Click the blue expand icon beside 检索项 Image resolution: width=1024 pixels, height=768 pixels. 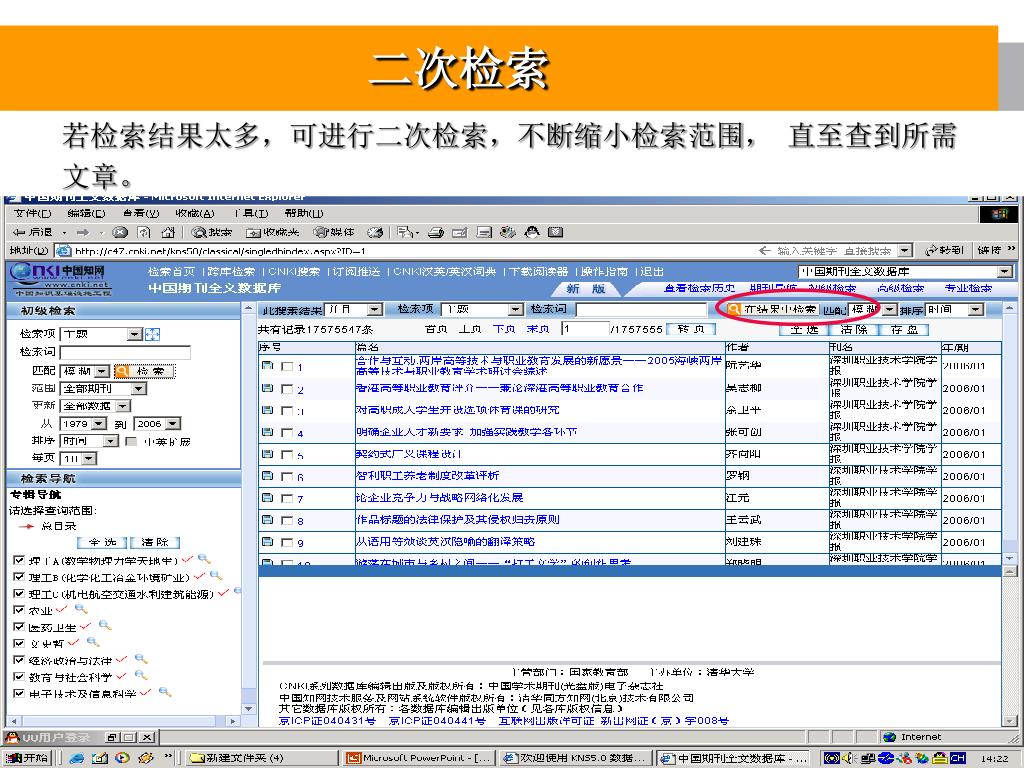point(152,334)
